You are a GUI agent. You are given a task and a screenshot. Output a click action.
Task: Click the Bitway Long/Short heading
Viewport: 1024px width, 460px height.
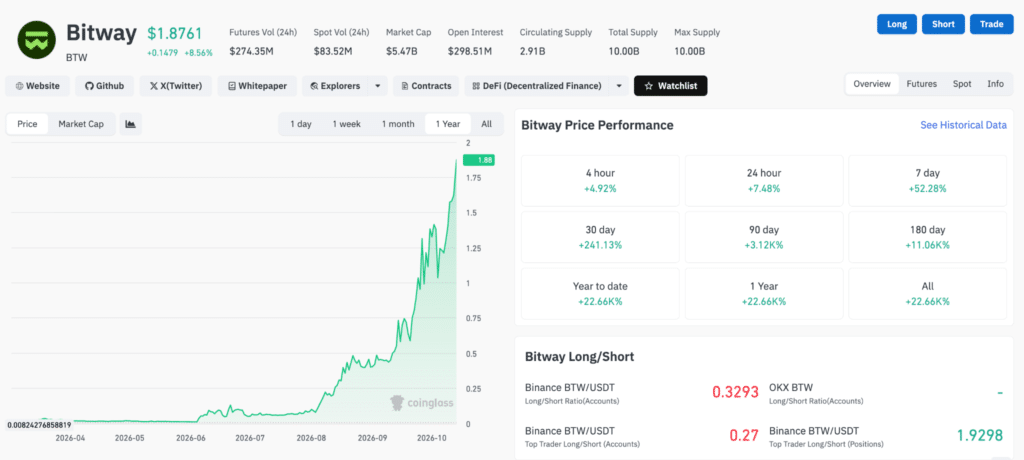click(x=580, y=357)
